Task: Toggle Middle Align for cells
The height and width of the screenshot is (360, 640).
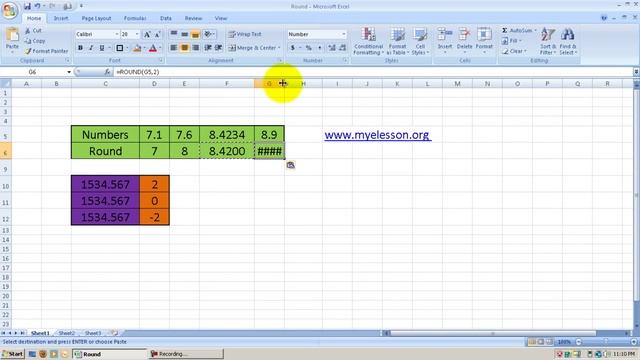Action: click(184, 34)
